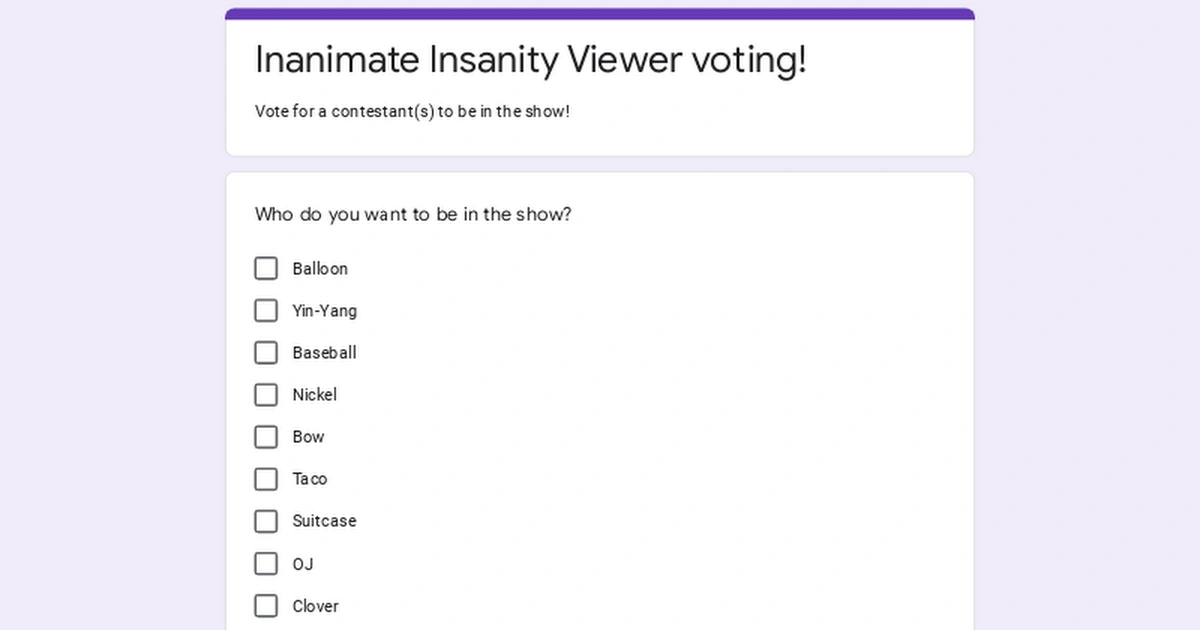This screenshot has height=630, width=1200.
Task: Select Yin-Yang as a contestant
Action: [266, 310]
